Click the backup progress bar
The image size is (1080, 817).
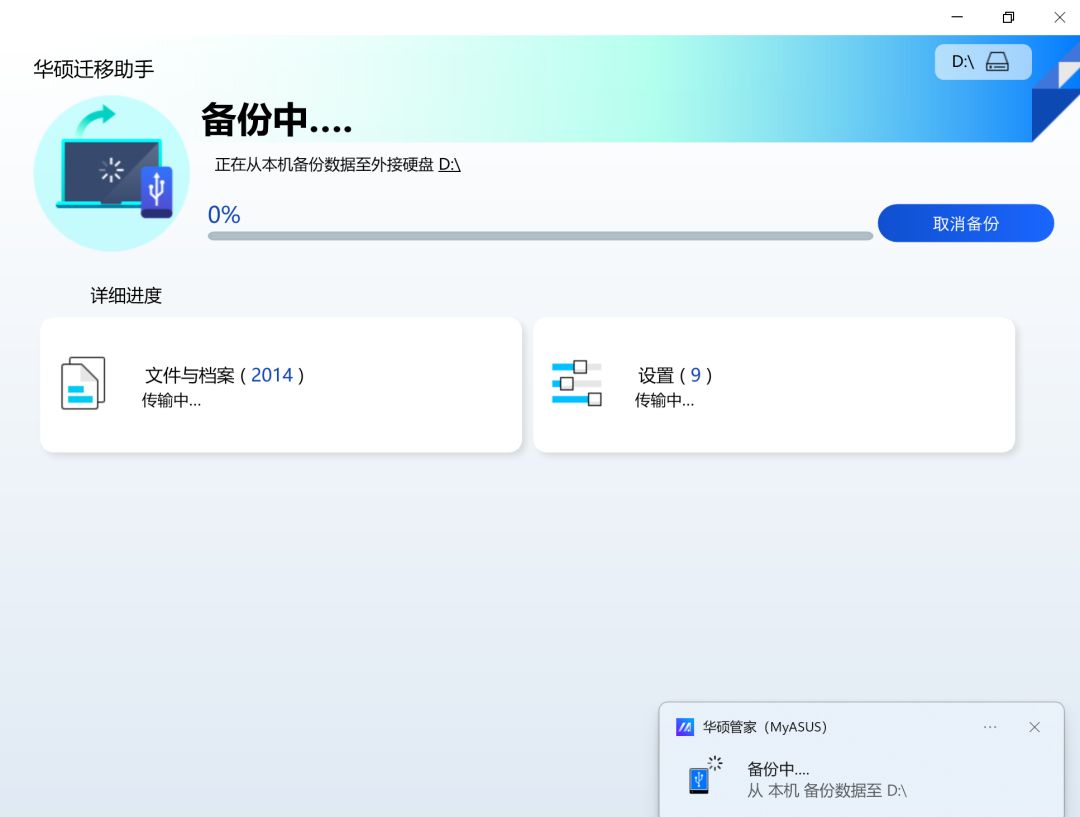click(540, 236)
